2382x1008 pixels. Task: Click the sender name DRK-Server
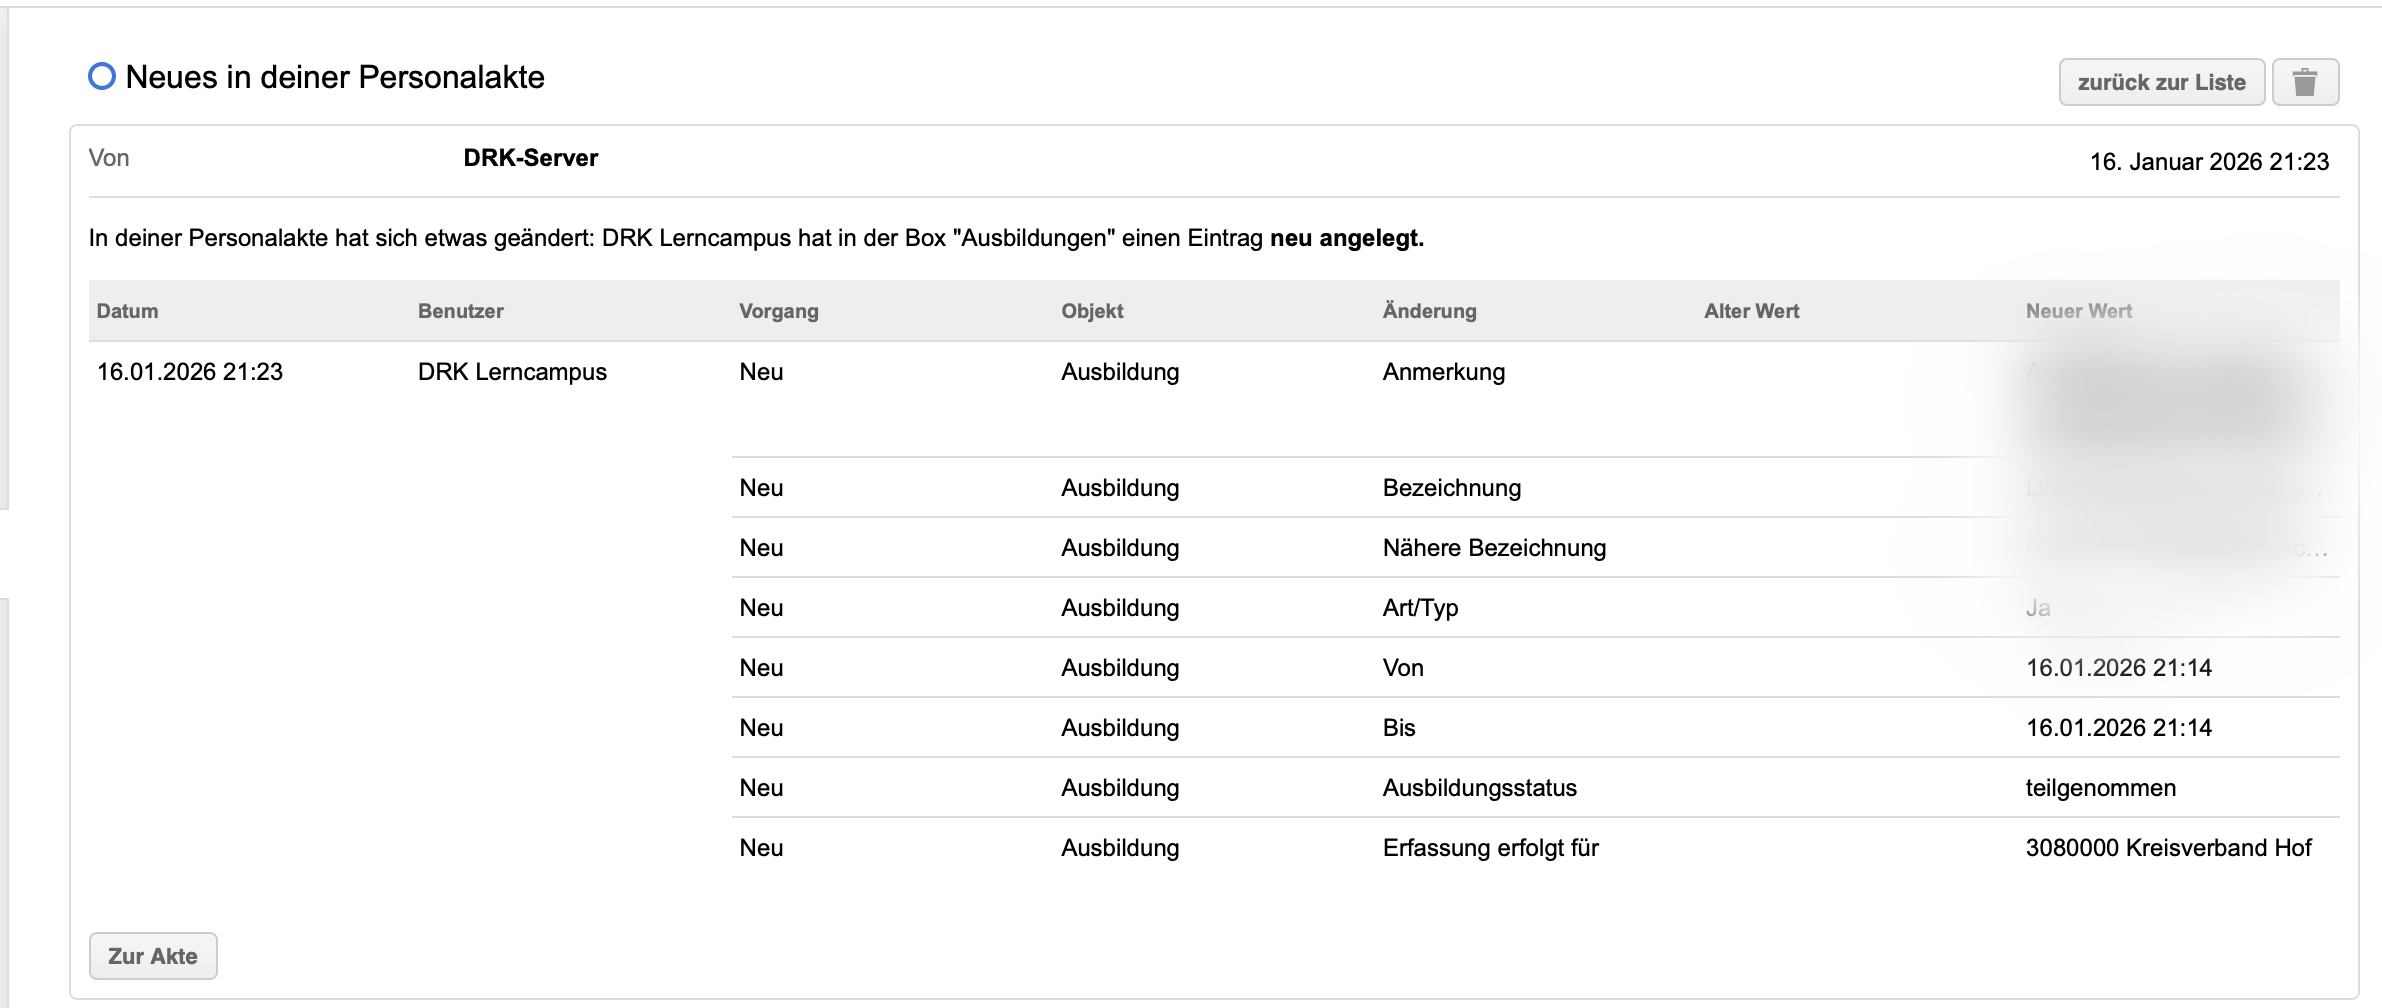point(530,158)
